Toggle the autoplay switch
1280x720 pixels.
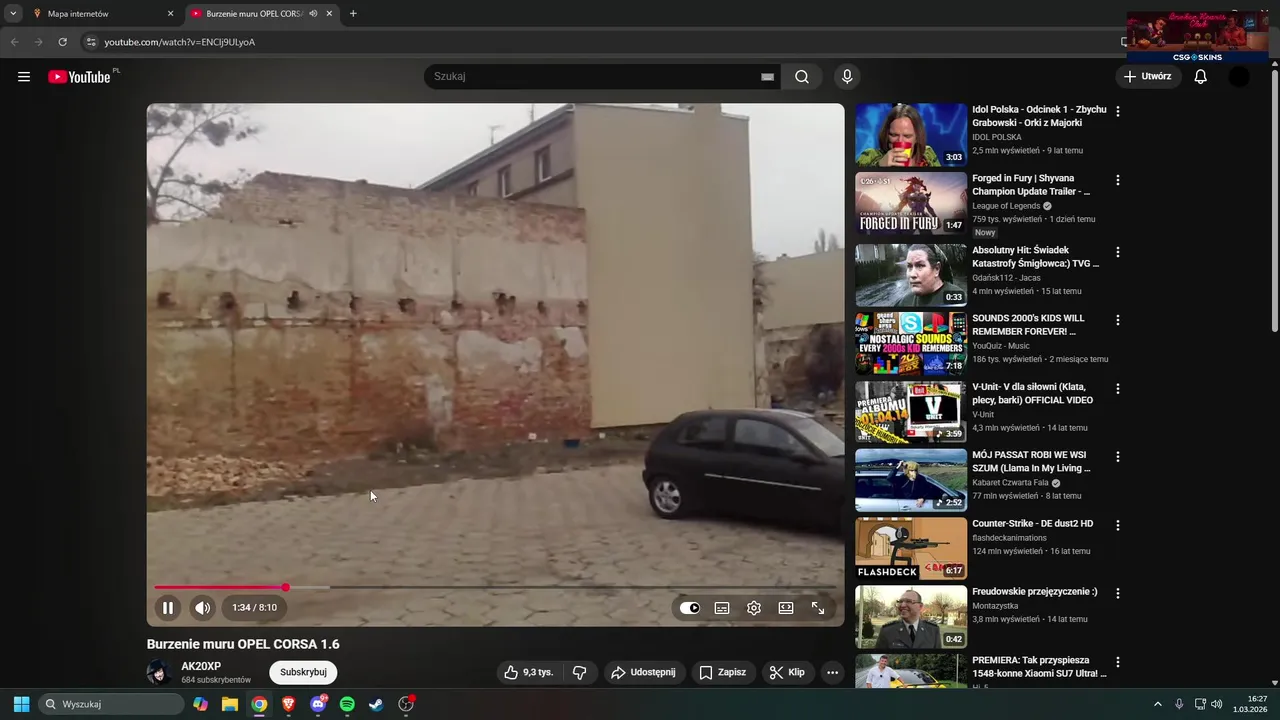pos(690,608)
